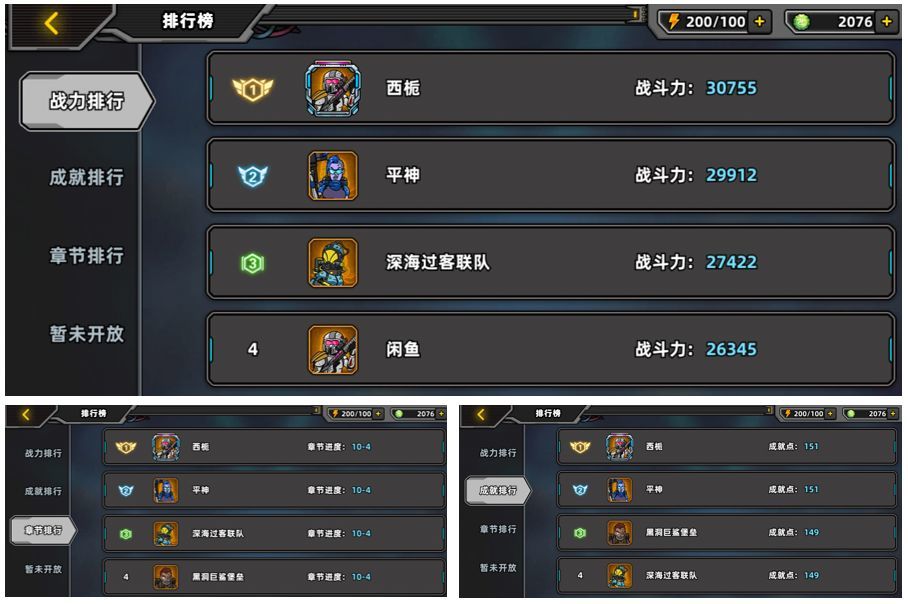Viewport: 908px width, 604px height.
Task: Open 深海过客联队 row with 27422 power
Action: click(x=551, y=263)
